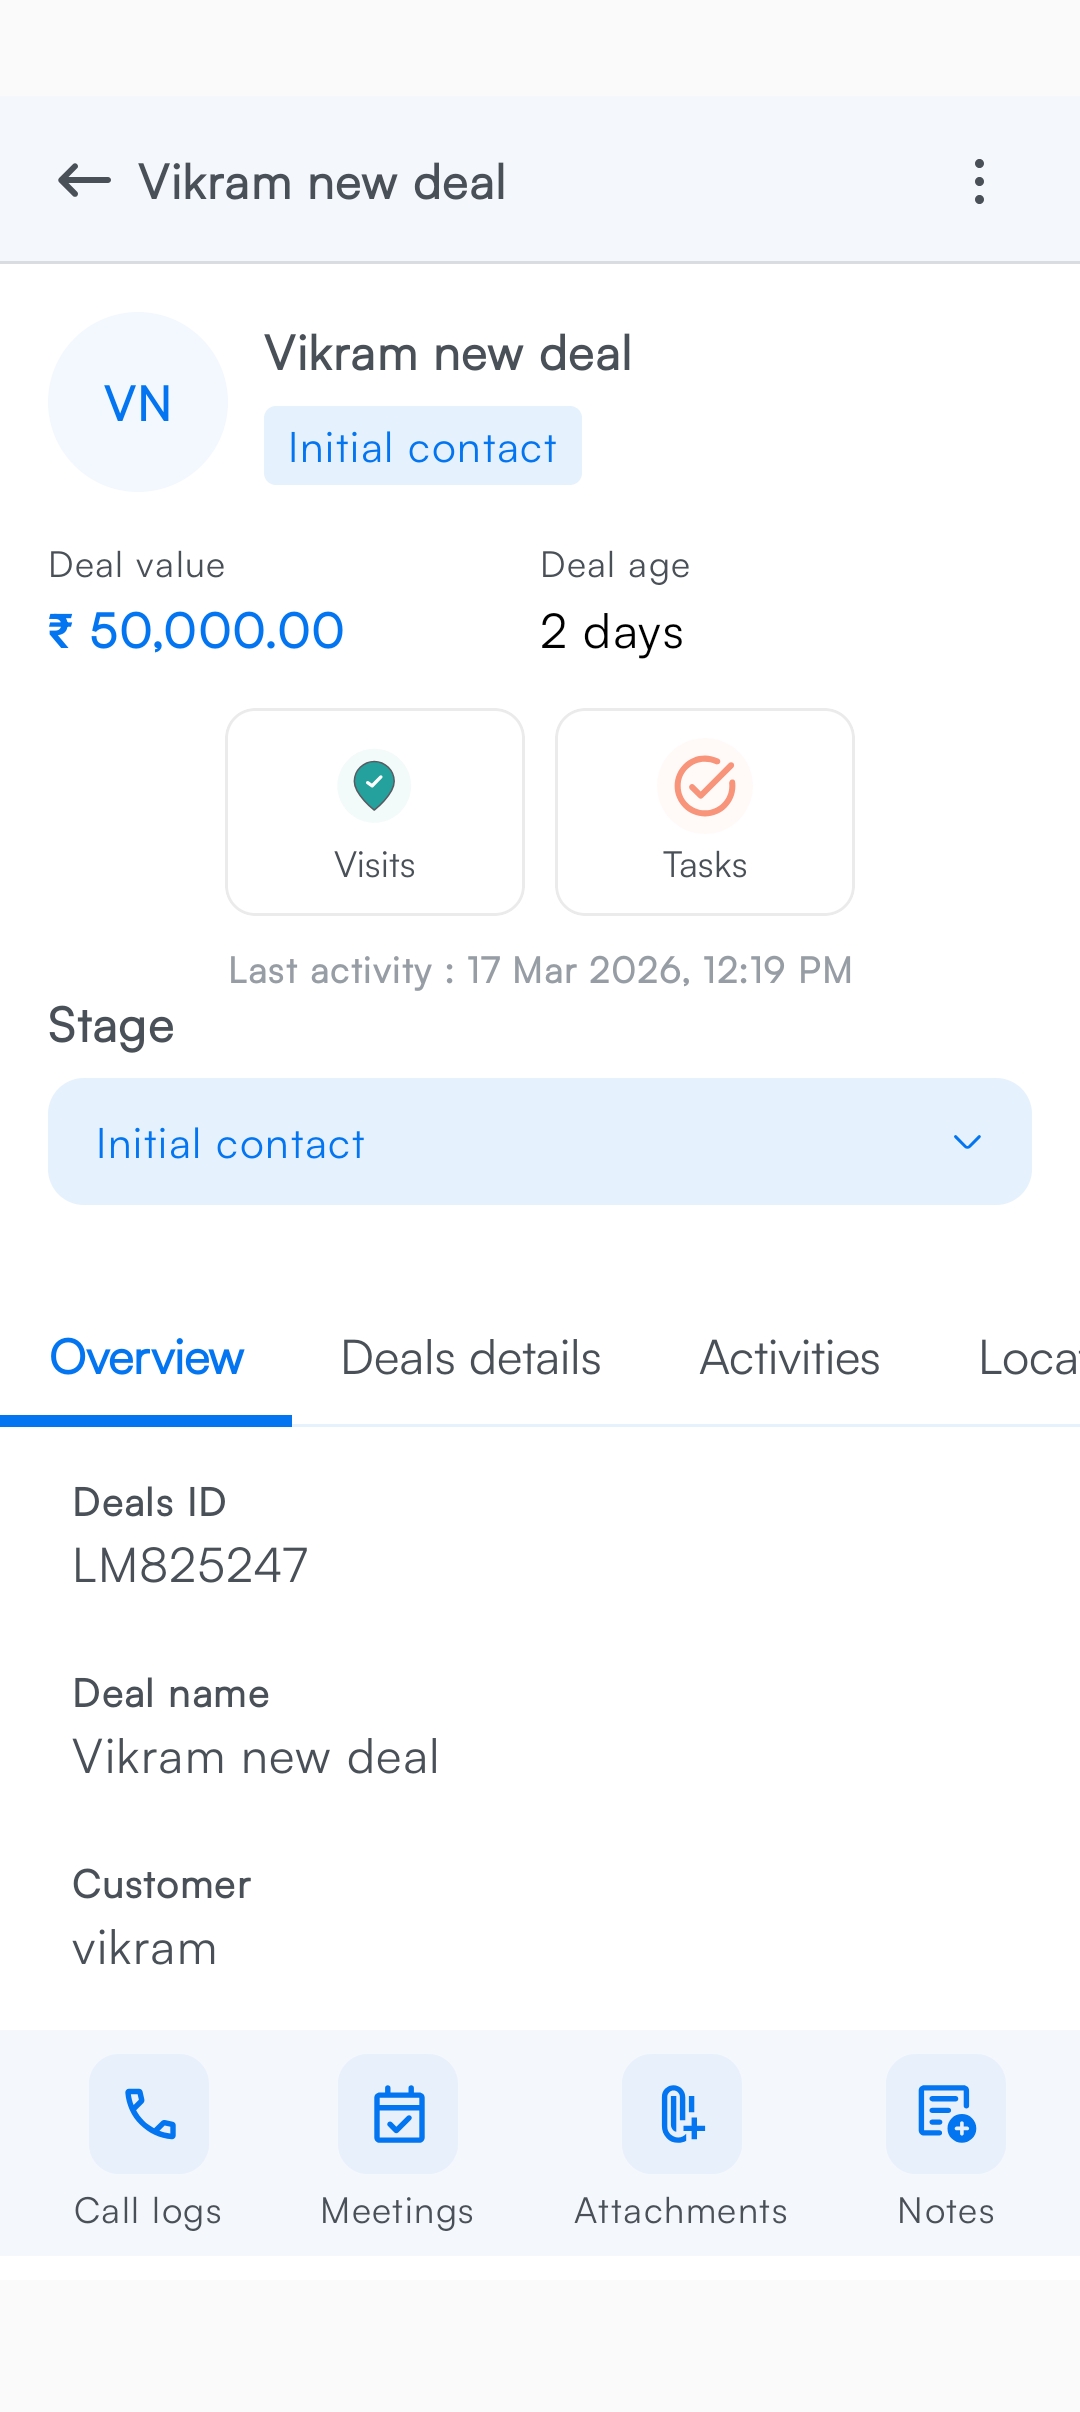This screenshot has height=2412, width=1080.
Task: Tap the customer name vikram
Action: click(x=145, y=1948)
